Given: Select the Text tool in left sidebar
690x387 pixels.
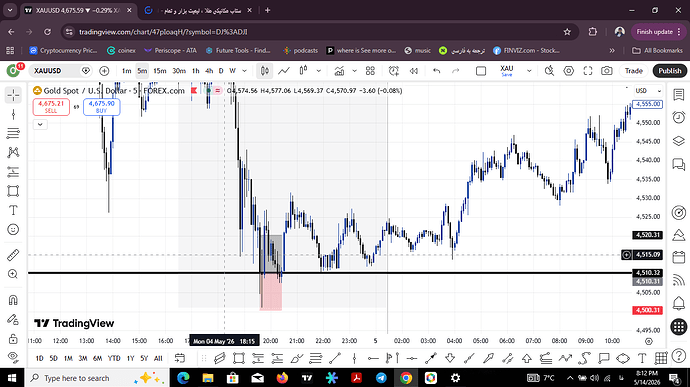Looking at the screenshot, I should tap(13, 210).
